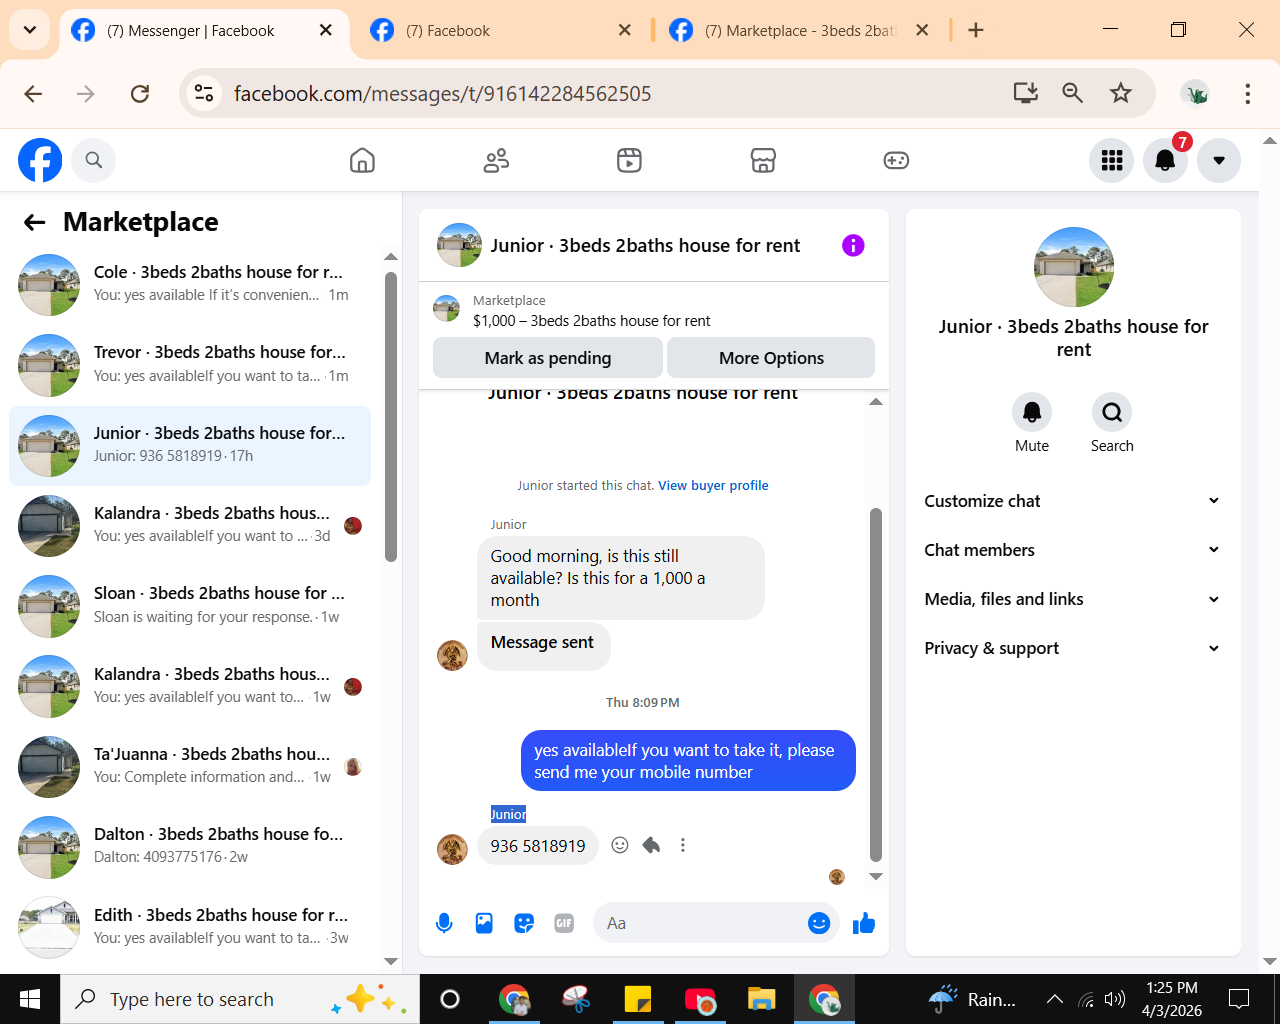Open the Windows Start menu
1280x1024 pixels.
pyautogui.click(x=30, y=999)
